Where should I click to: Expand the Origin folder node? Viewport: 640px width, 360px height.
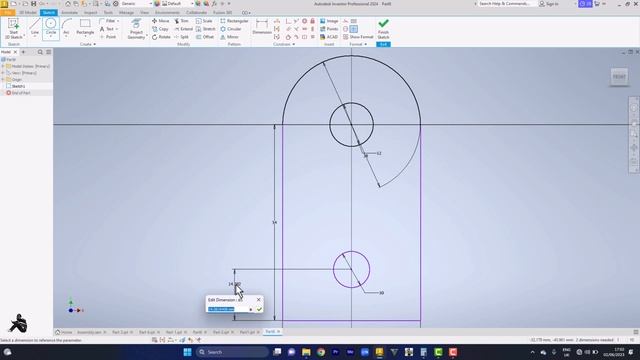tap(3, 80)
